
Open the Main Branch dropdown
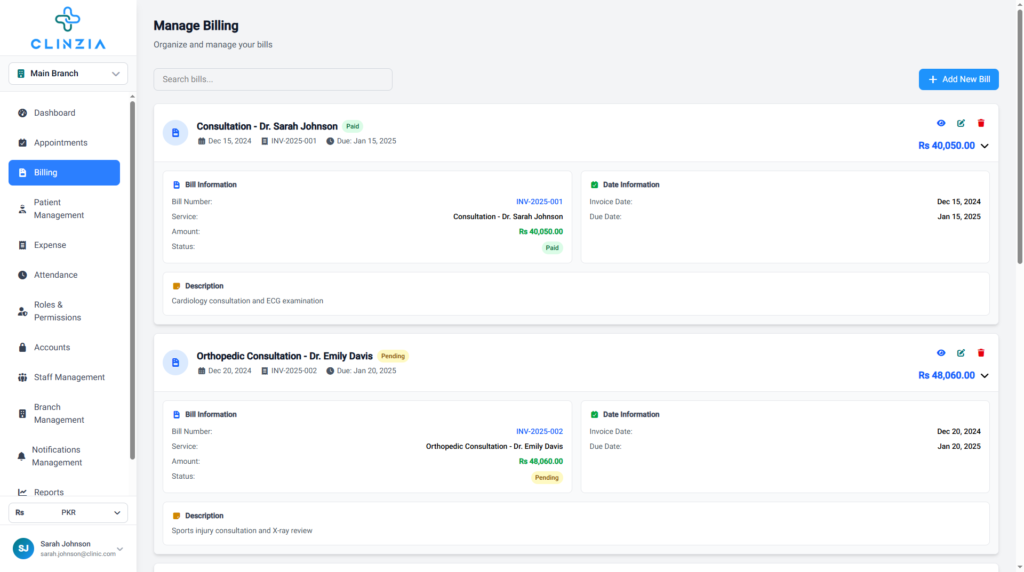pos(68,73)
